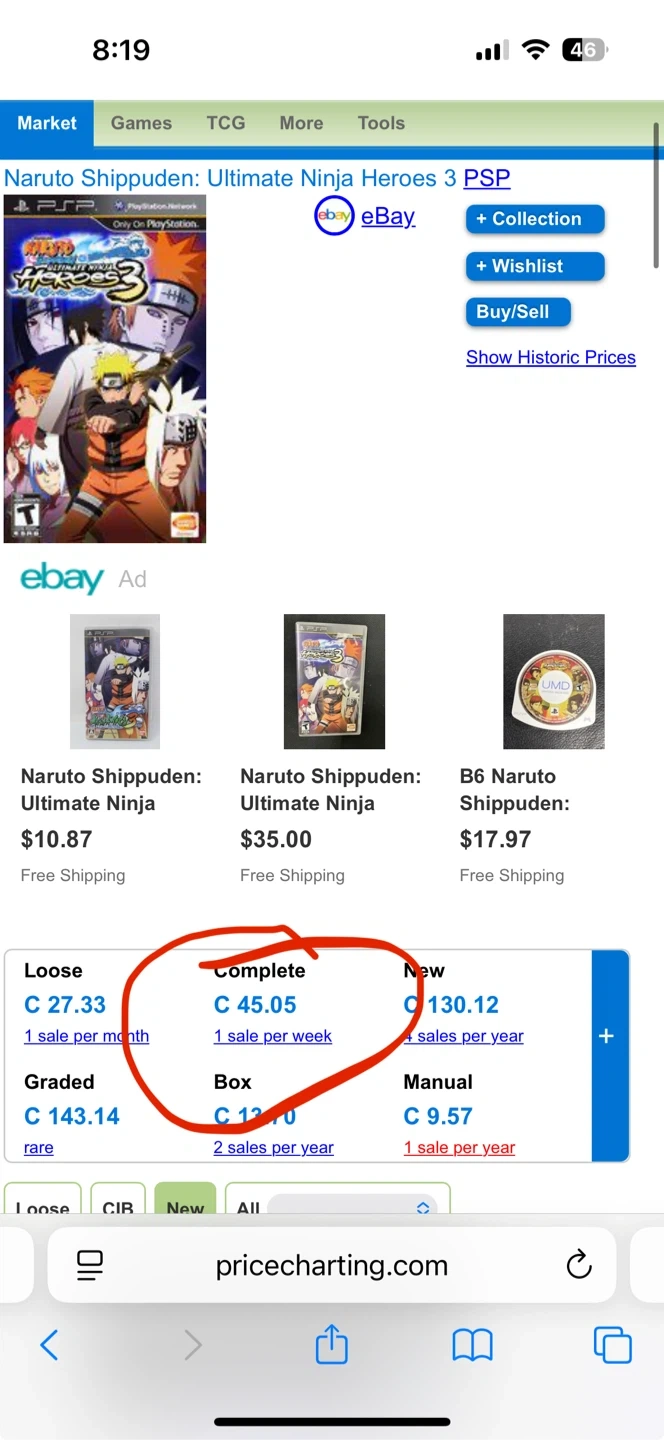Switch to the Games tab

[x=141, y=123]
